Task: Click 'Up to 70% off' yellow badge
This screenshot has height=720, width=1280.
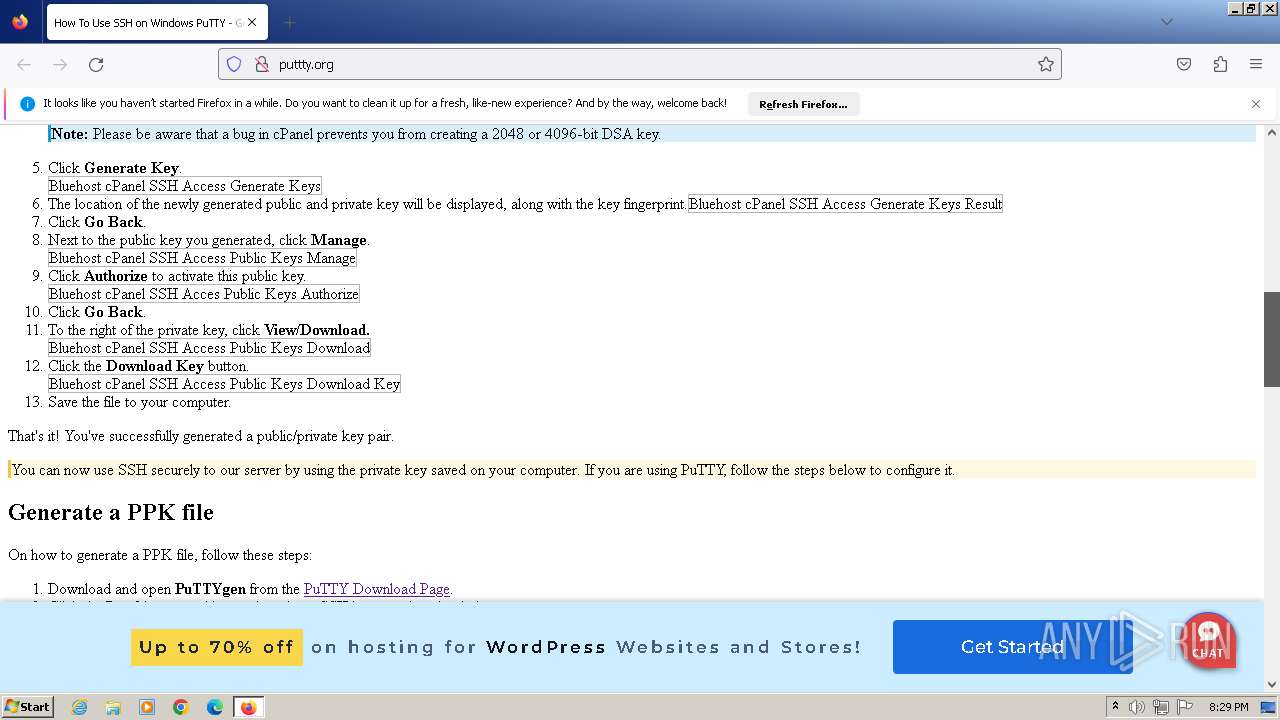Action: tap(216, 647)
